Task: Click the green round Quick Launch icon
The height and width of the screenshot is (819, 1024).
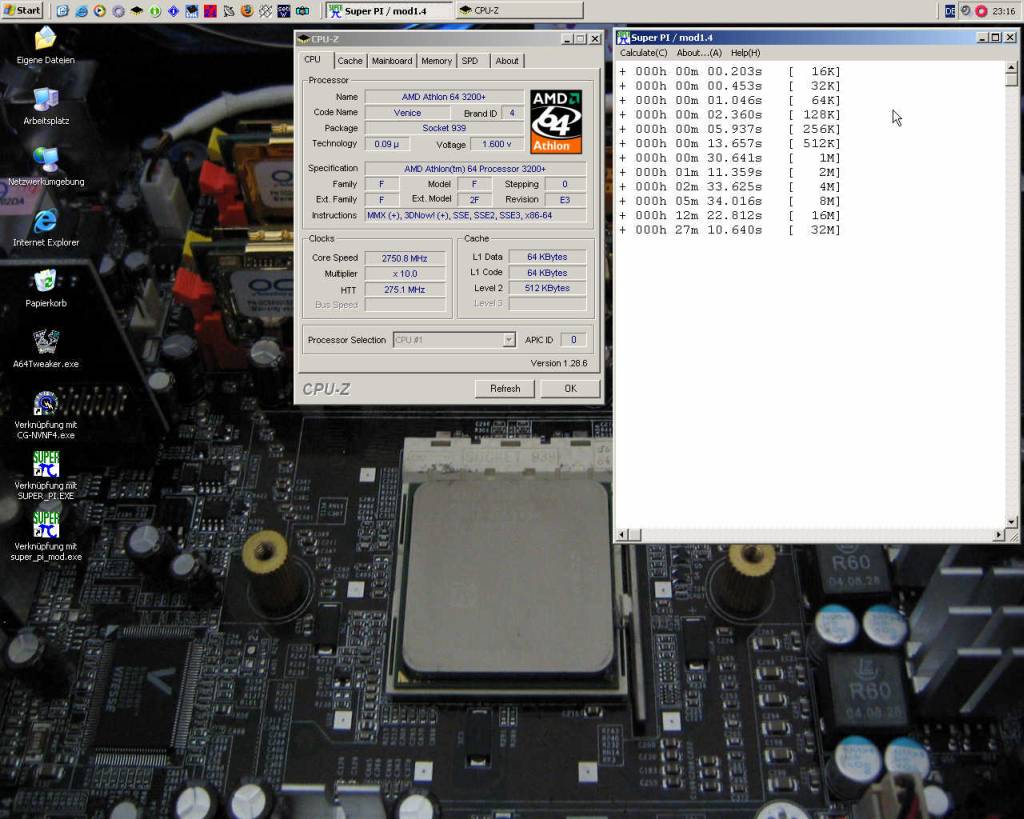Action: coord(155,10)
